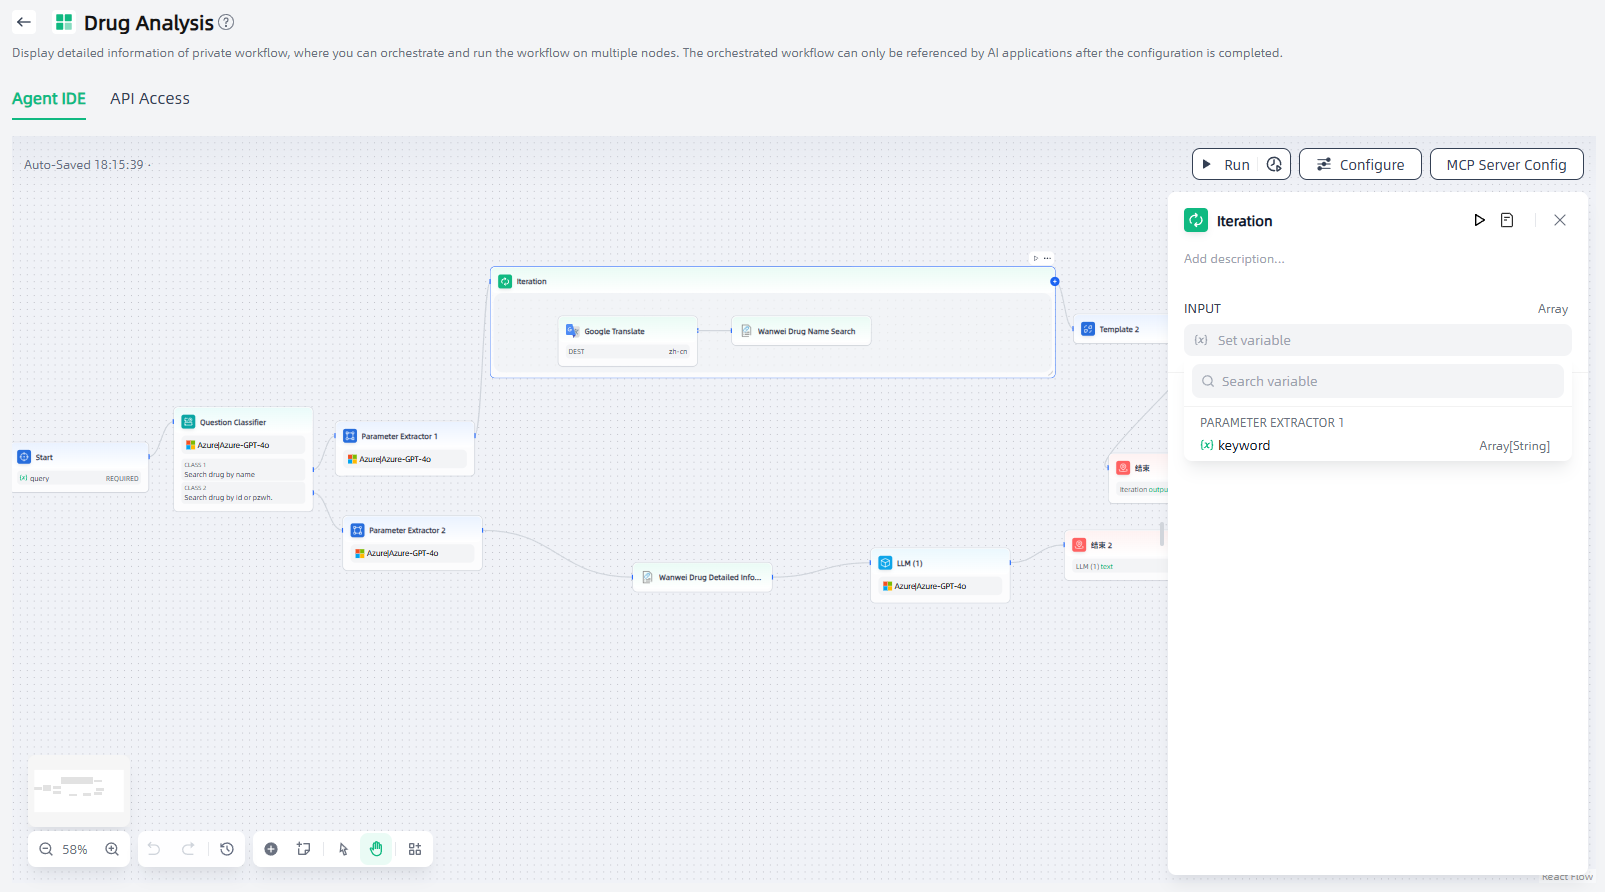Image resolution: width=1605 pixels, height=892 pixels.
Task: Open Iteration node help document icon
Action: [1507, 220]
